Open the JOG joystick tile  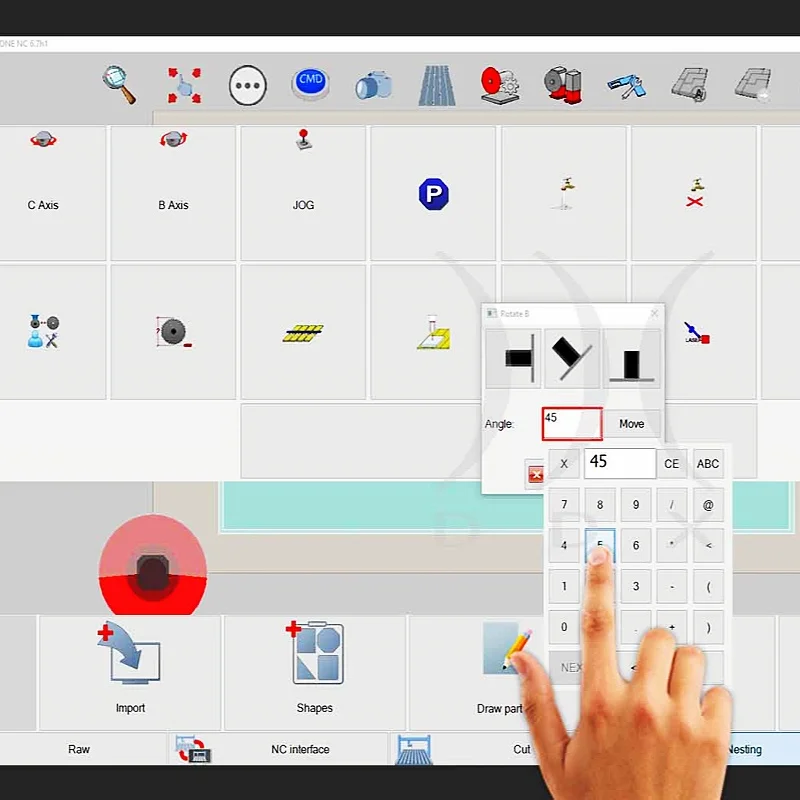coord(303,193)
